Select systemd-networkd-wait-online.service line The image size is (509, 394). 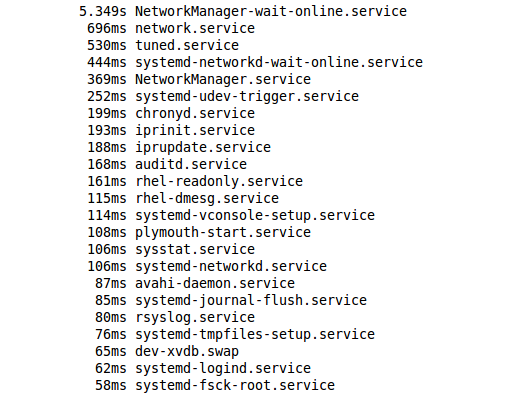pos(255,62)
